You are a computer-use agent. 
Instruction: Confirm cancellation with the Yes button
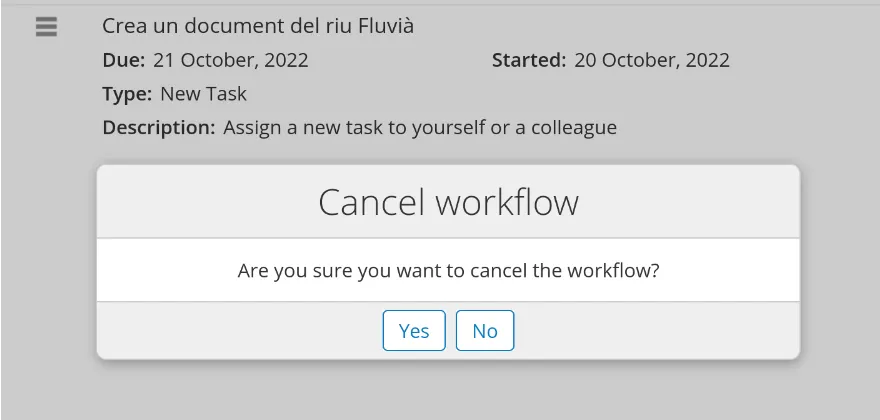(414, 331)
